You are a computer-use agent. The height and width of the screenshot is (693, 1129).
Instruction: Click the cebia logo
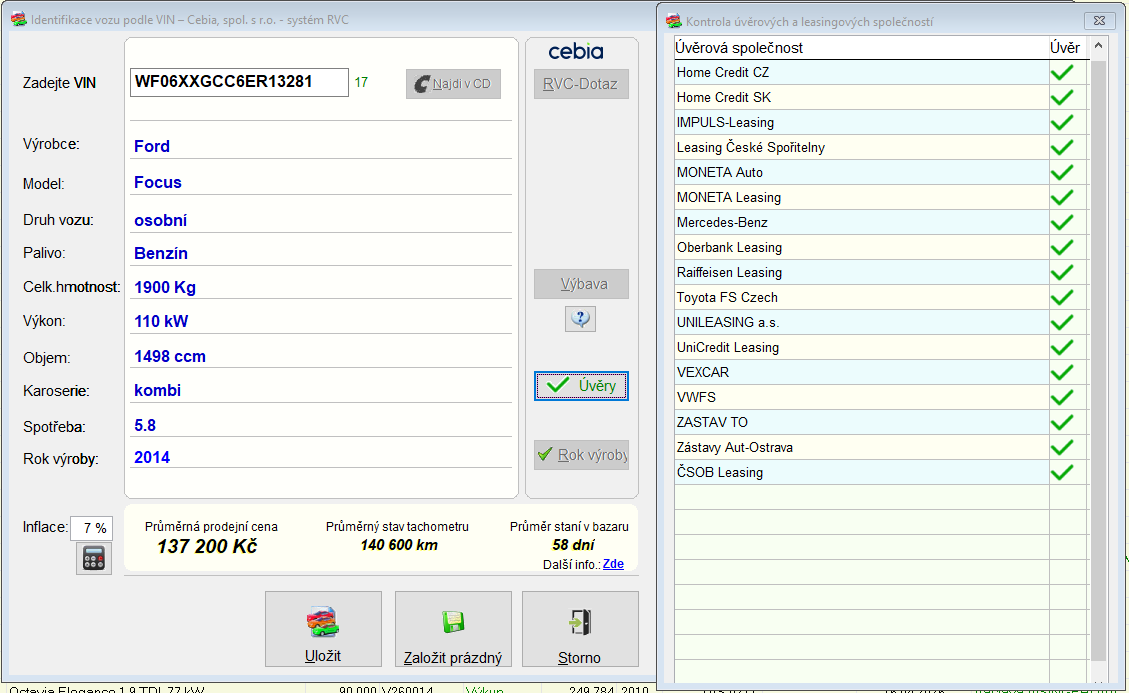576,51
